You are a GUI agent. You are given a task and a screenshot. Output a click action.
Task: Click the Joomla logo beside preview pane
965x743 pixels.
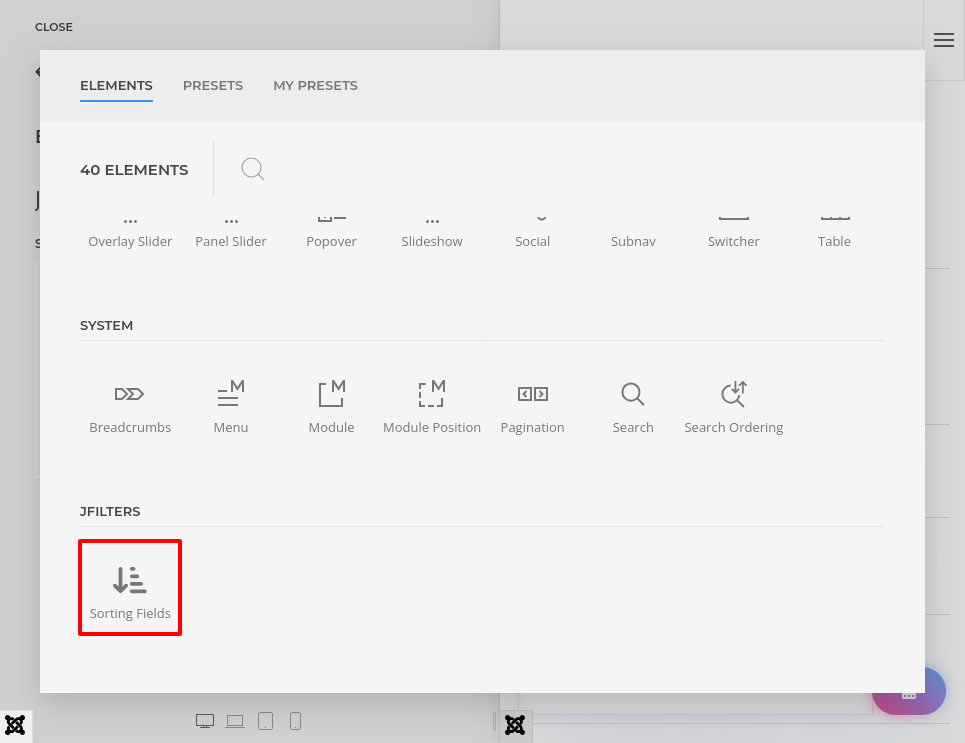[515, 725]
